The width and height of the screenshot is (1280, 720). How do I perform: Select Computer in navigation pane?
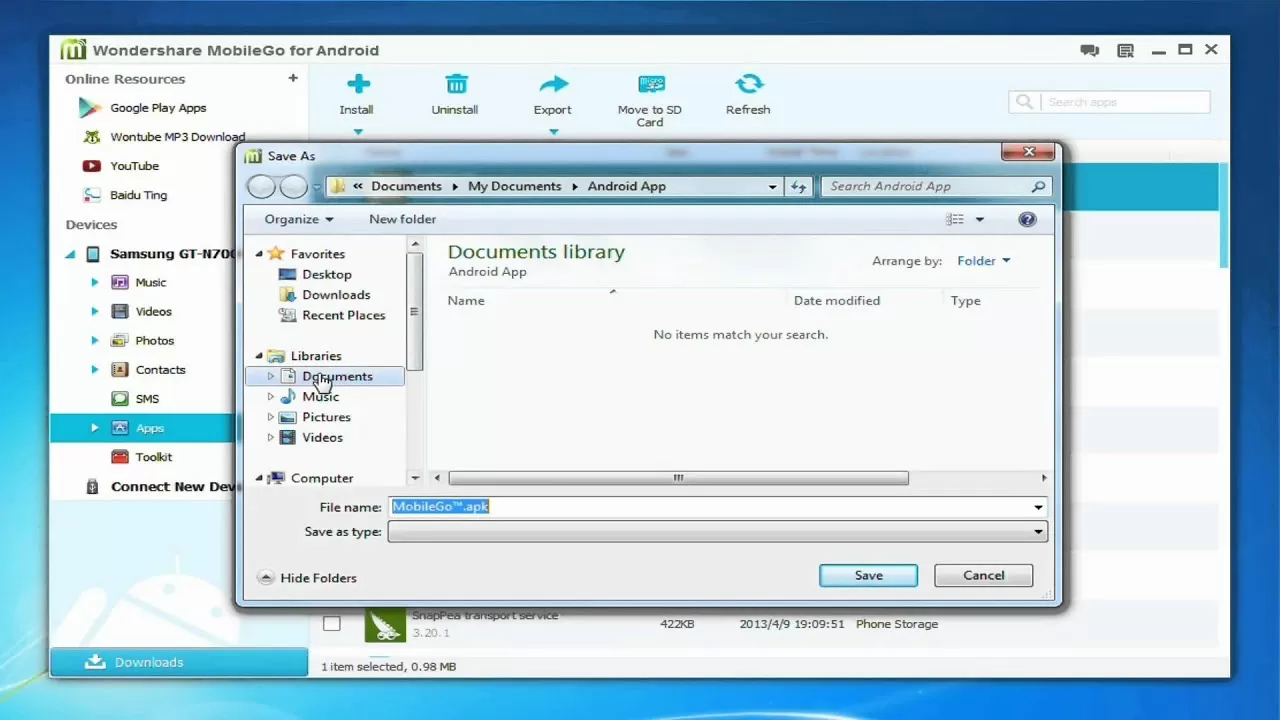(321, 478)
